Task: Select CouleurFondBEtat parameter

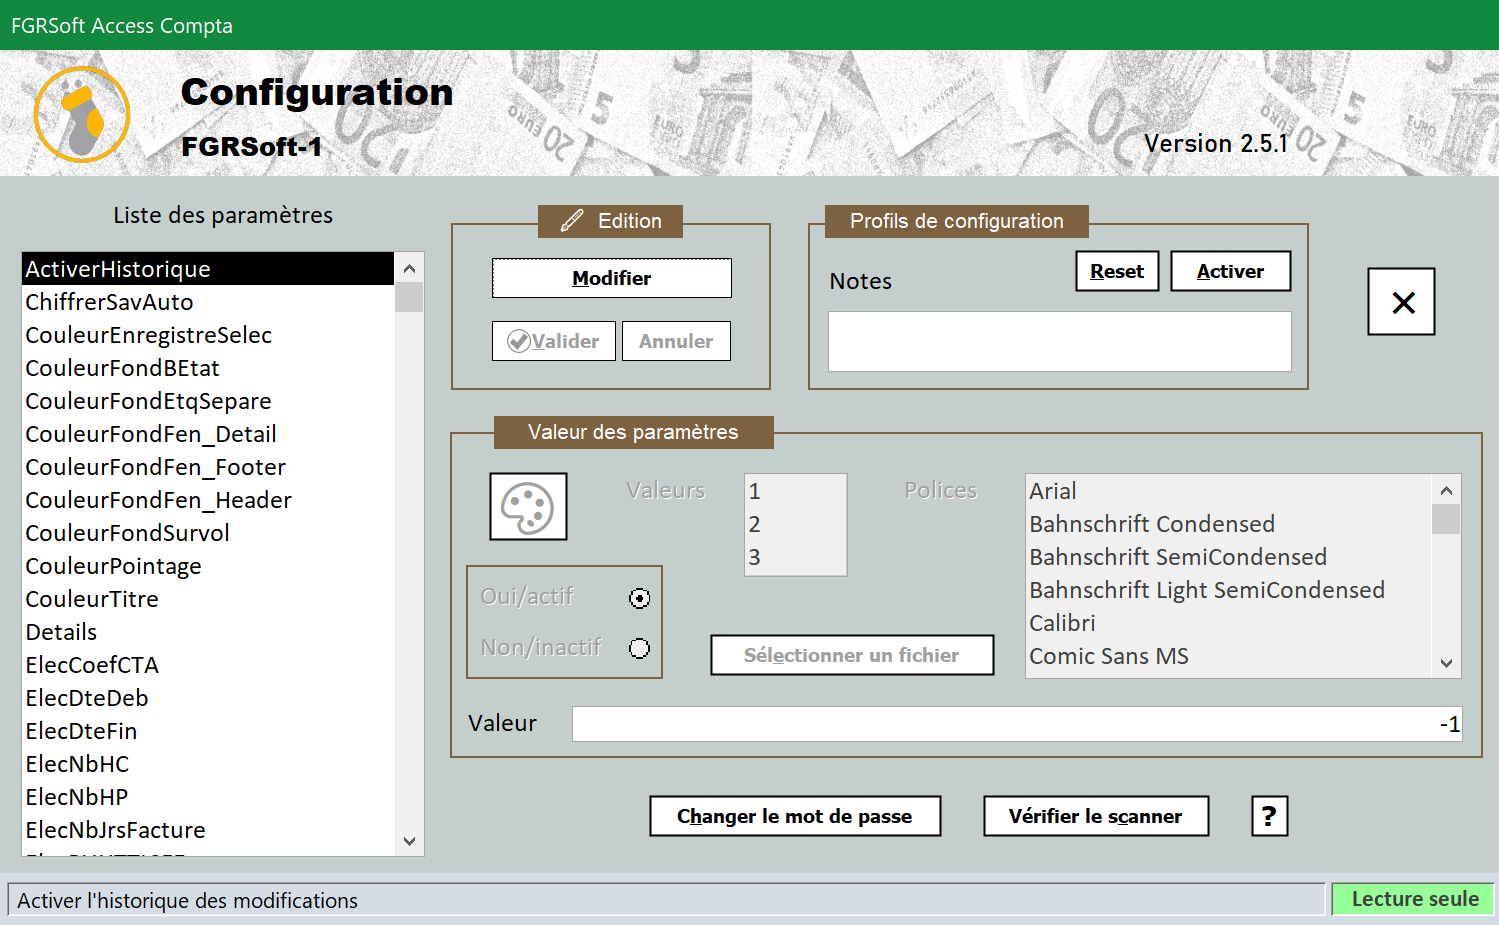Action: 208,368
